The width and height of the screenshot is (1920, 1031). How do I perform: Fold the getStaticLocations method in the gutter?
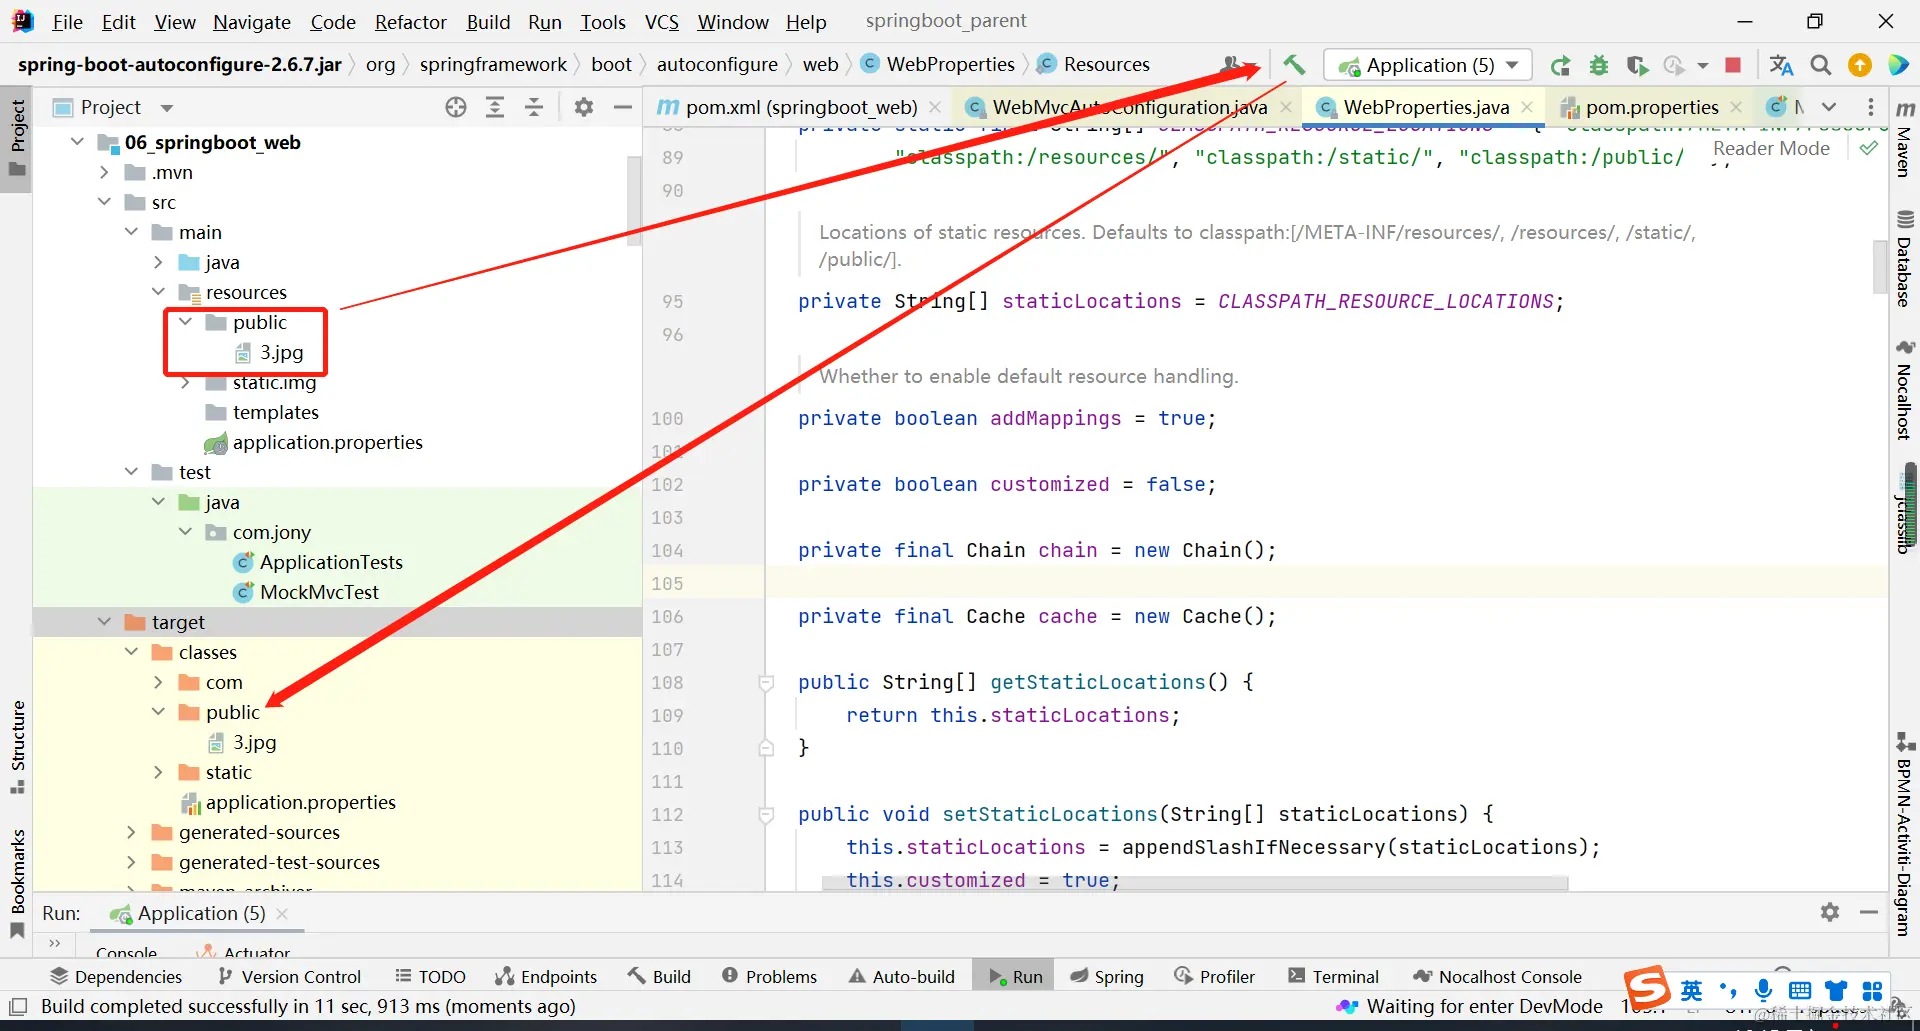(766, 683)
